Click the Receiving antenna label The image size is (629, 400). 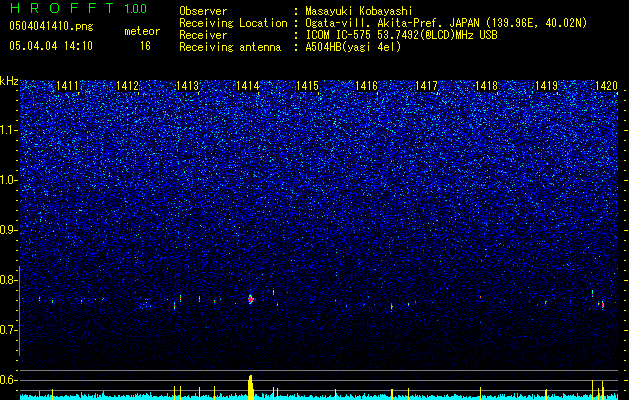pyautogui.click(x=230, y=47)
